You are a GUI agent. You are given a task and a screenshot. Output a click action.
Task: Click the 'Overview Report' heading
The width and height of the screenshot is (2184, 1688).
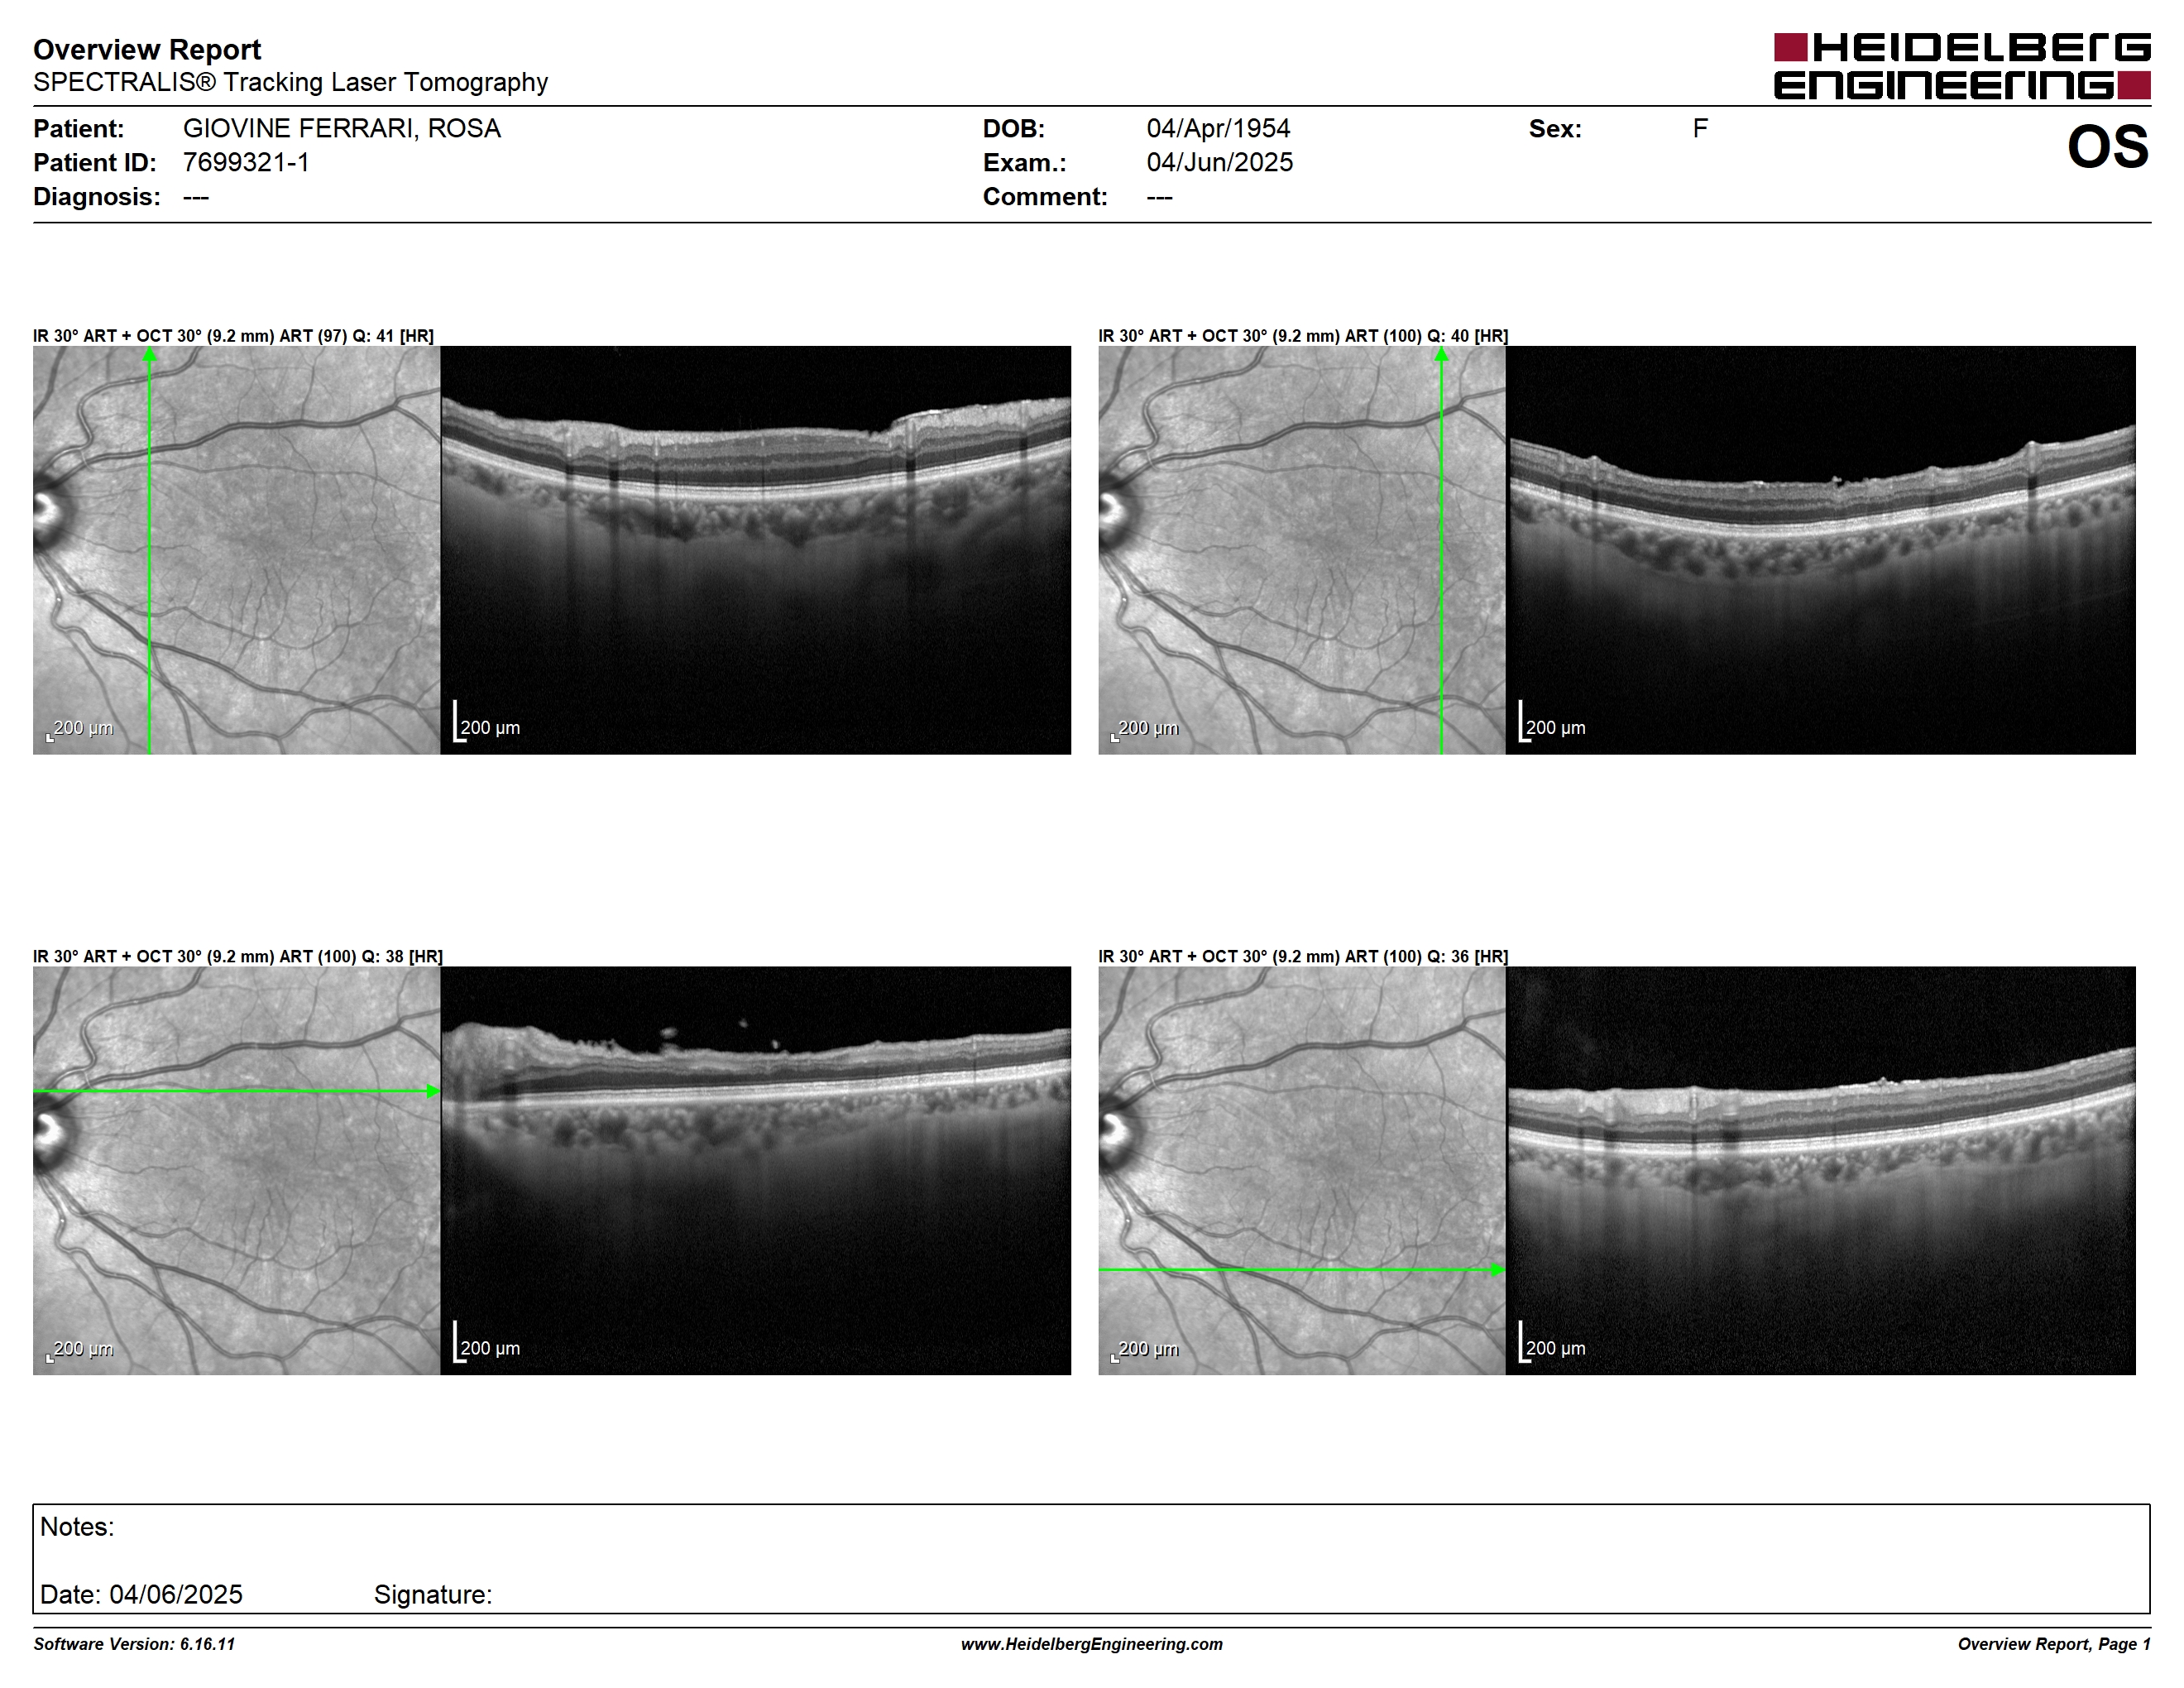pyautogui.click(x=147, y=49)
